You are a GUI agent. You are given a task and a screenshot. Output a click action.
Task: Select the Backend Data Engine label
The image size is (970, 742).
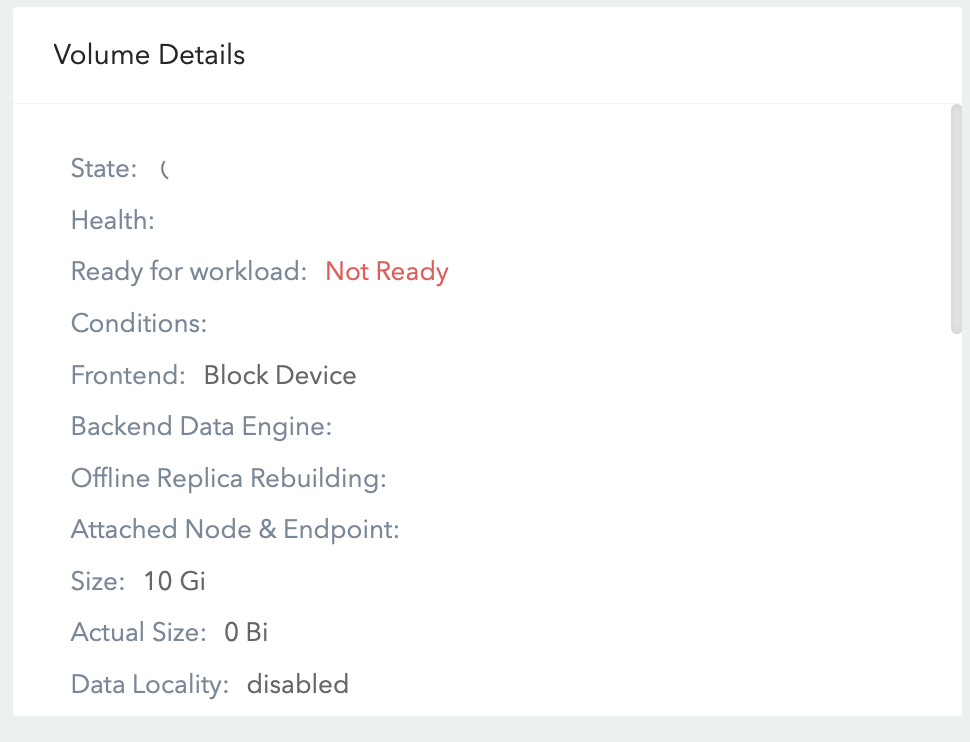click(201, 426)
